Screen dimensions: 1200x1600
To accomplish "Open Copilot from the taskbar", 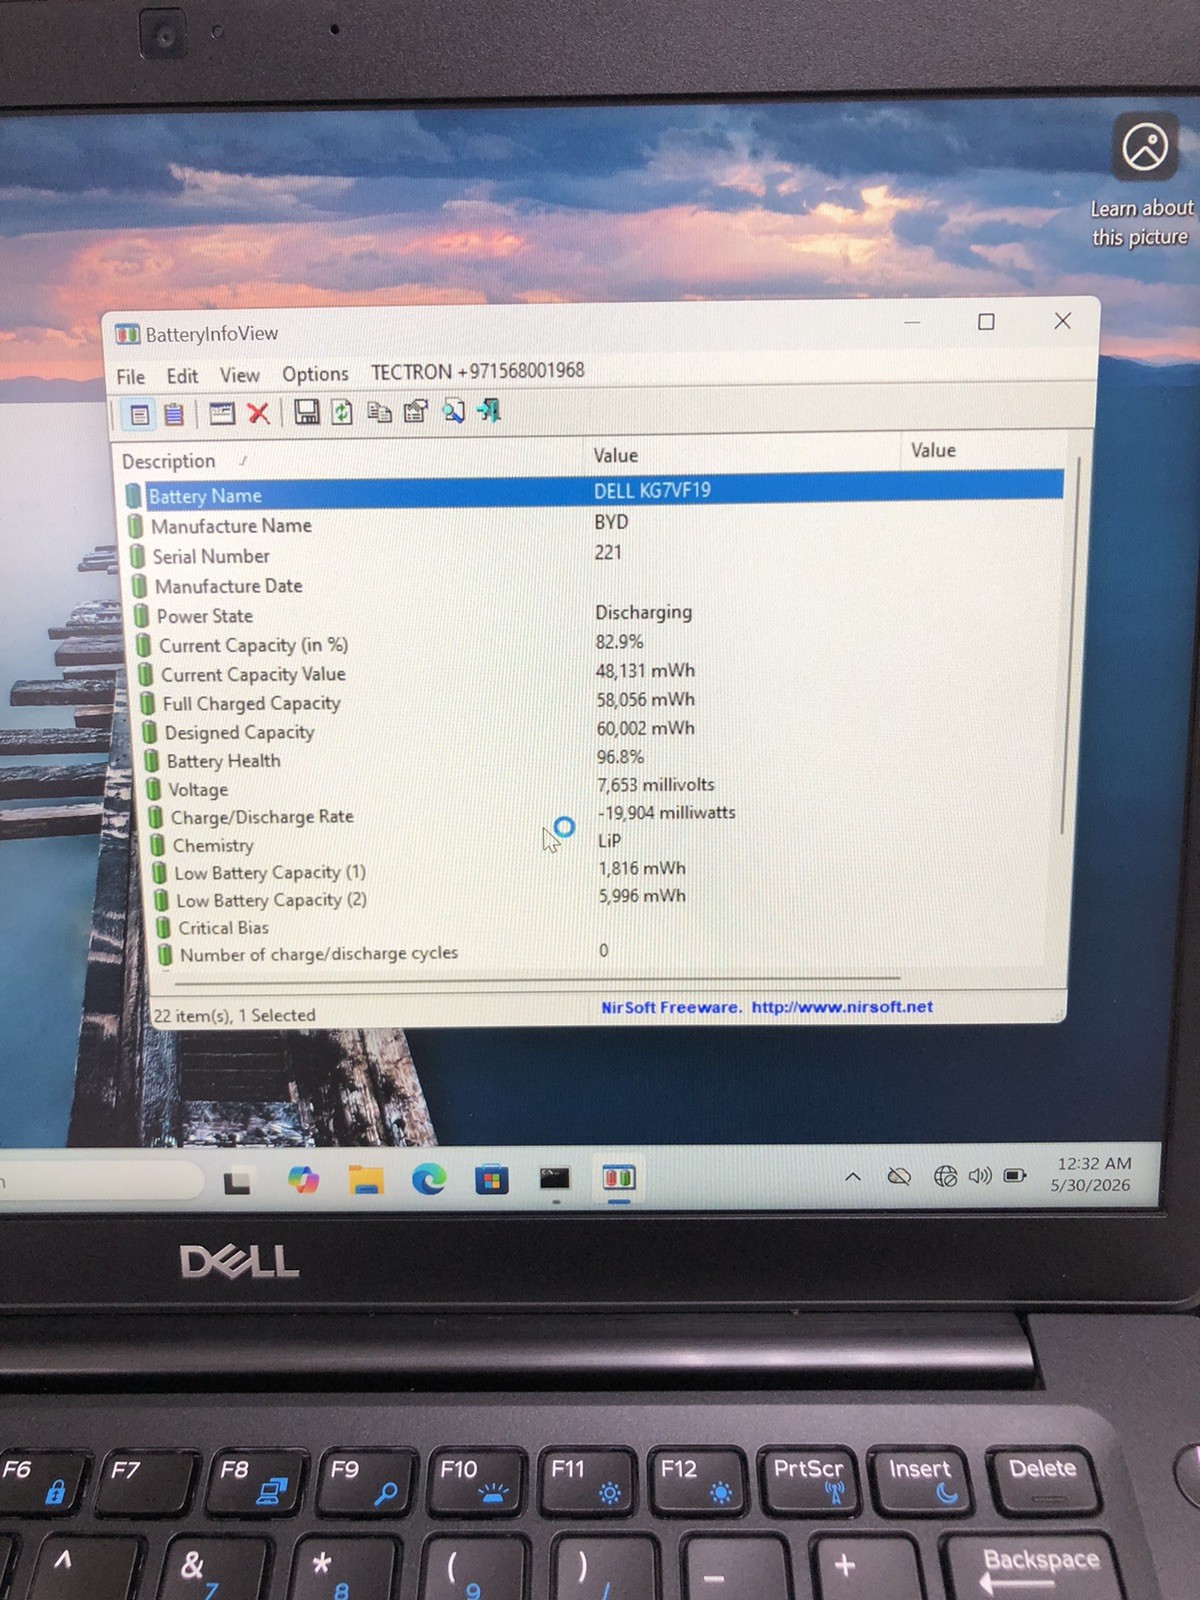I will [x=303, y=1180].
